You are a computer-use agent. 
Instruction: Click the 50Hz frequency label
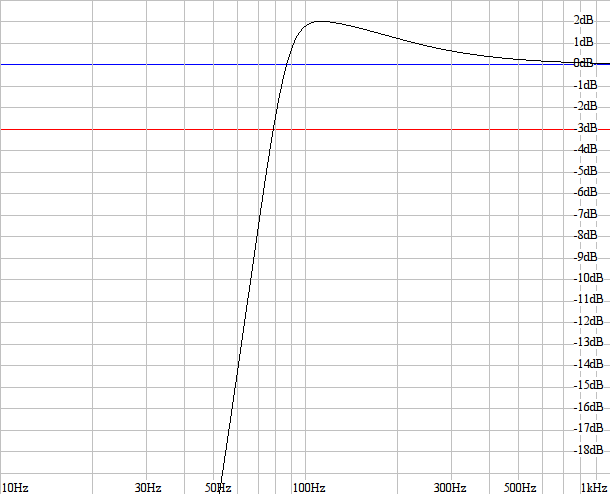click(x=218, y=488)
